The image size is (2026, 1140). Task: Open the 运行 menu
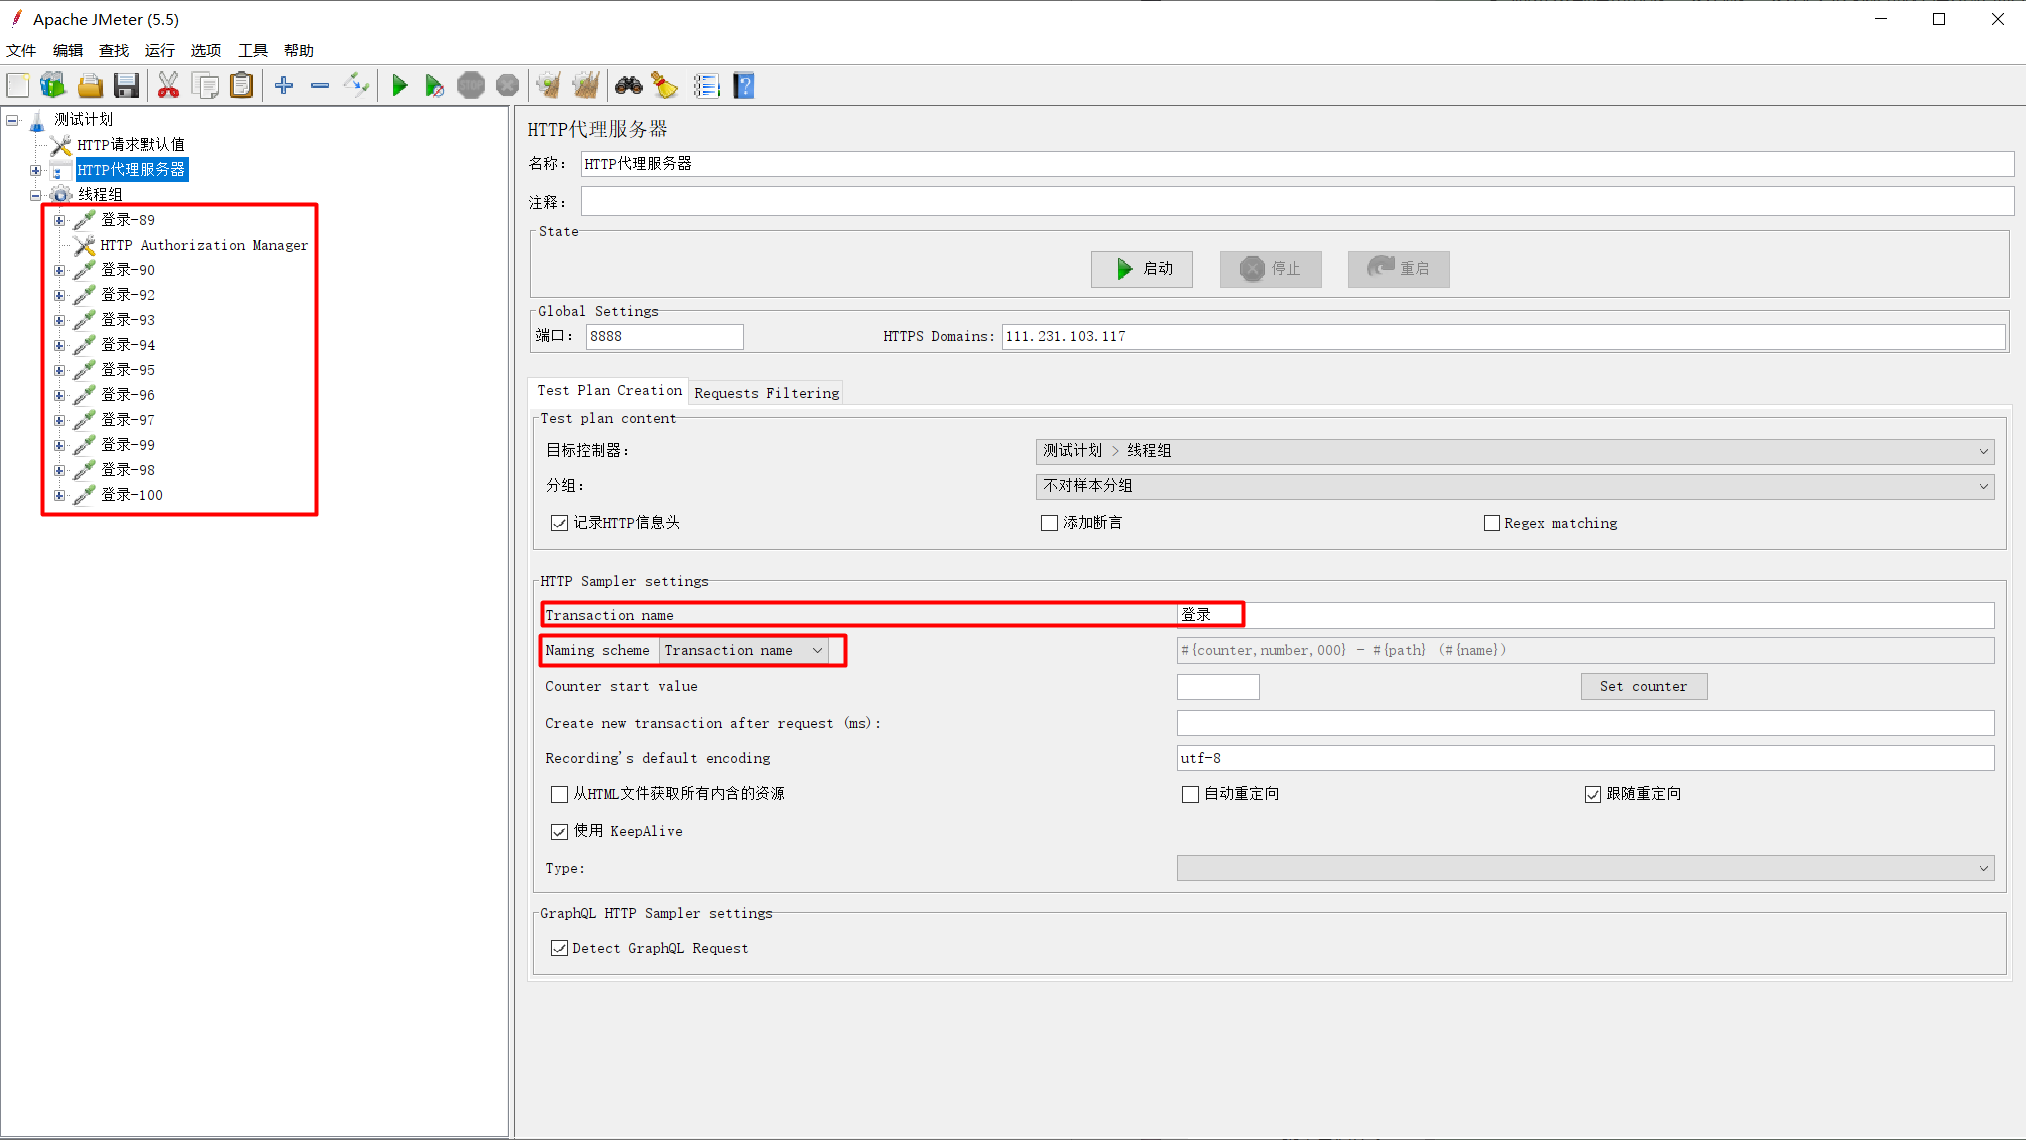pyautogui.click(x=160, y=50)
